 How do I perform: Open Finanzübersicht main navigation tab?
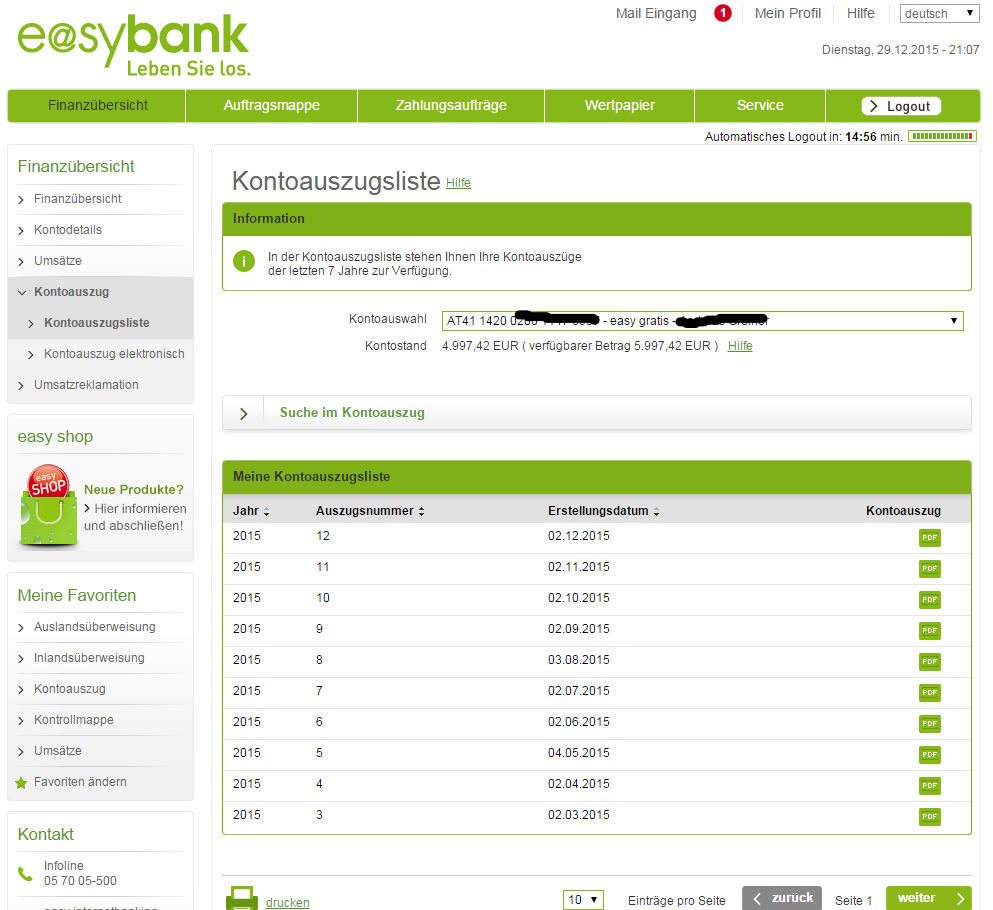97,106
